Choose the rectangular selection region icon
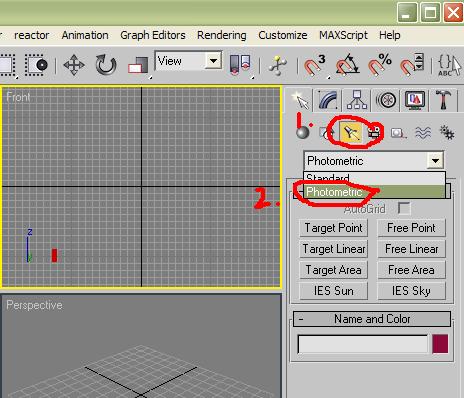Image resolution: width=464 pixels, height=398 pixels. [7, 65]
